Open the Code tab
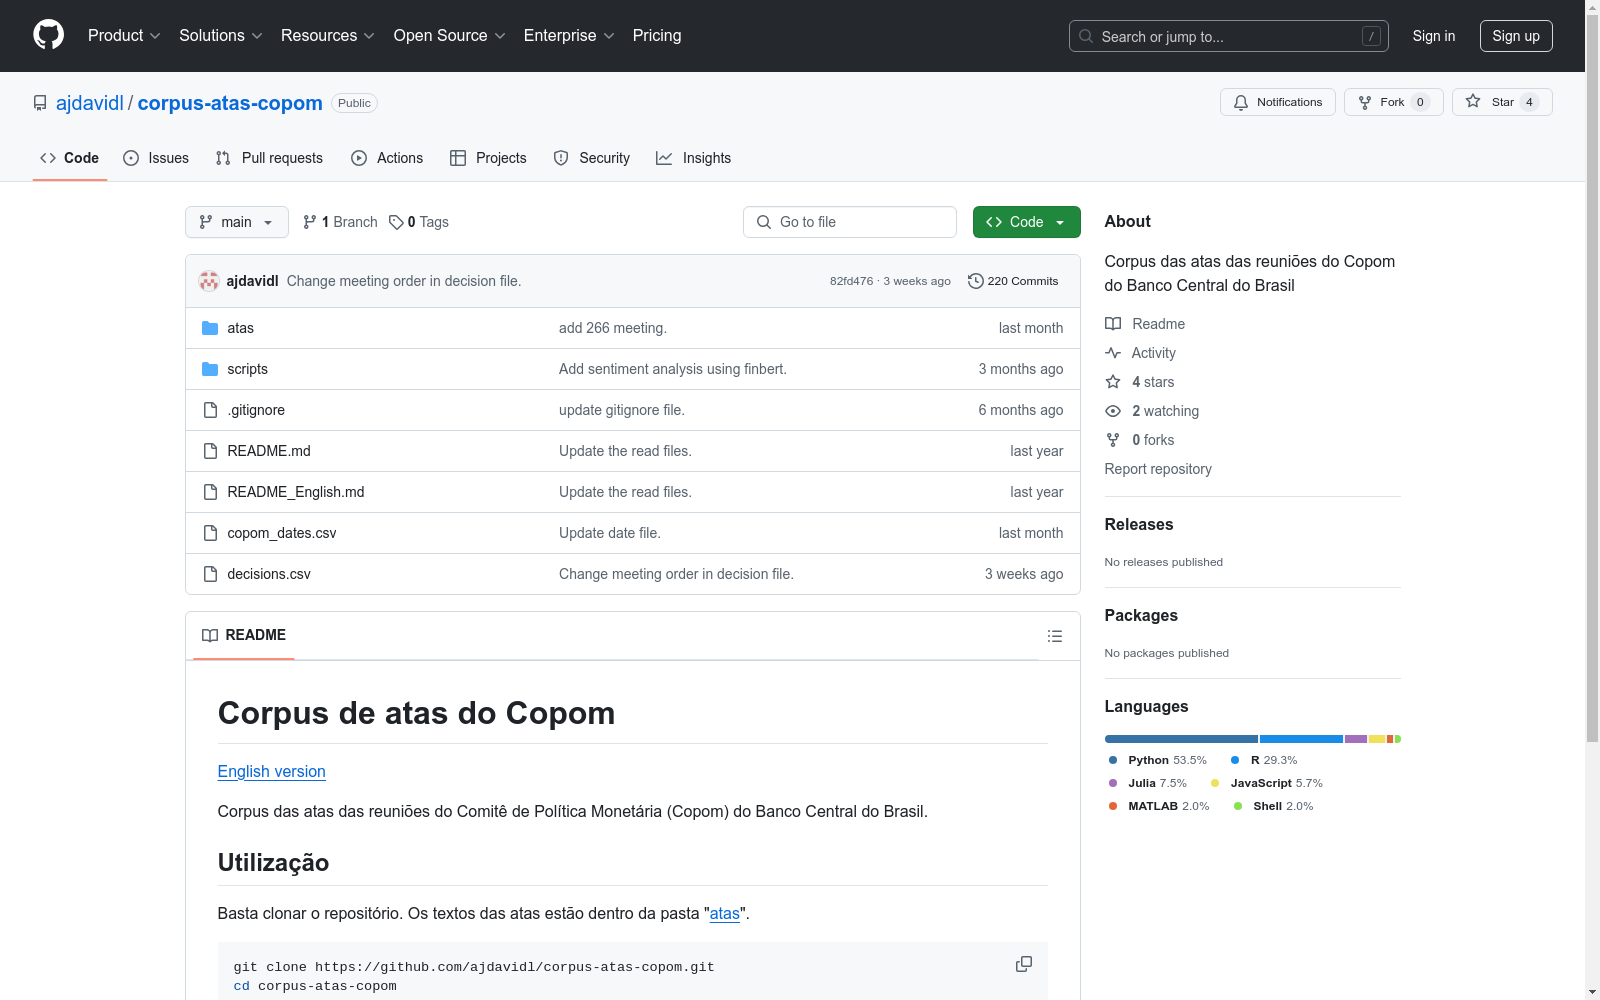This screenshot has height=1000, width=1600. tap(70, 158)
